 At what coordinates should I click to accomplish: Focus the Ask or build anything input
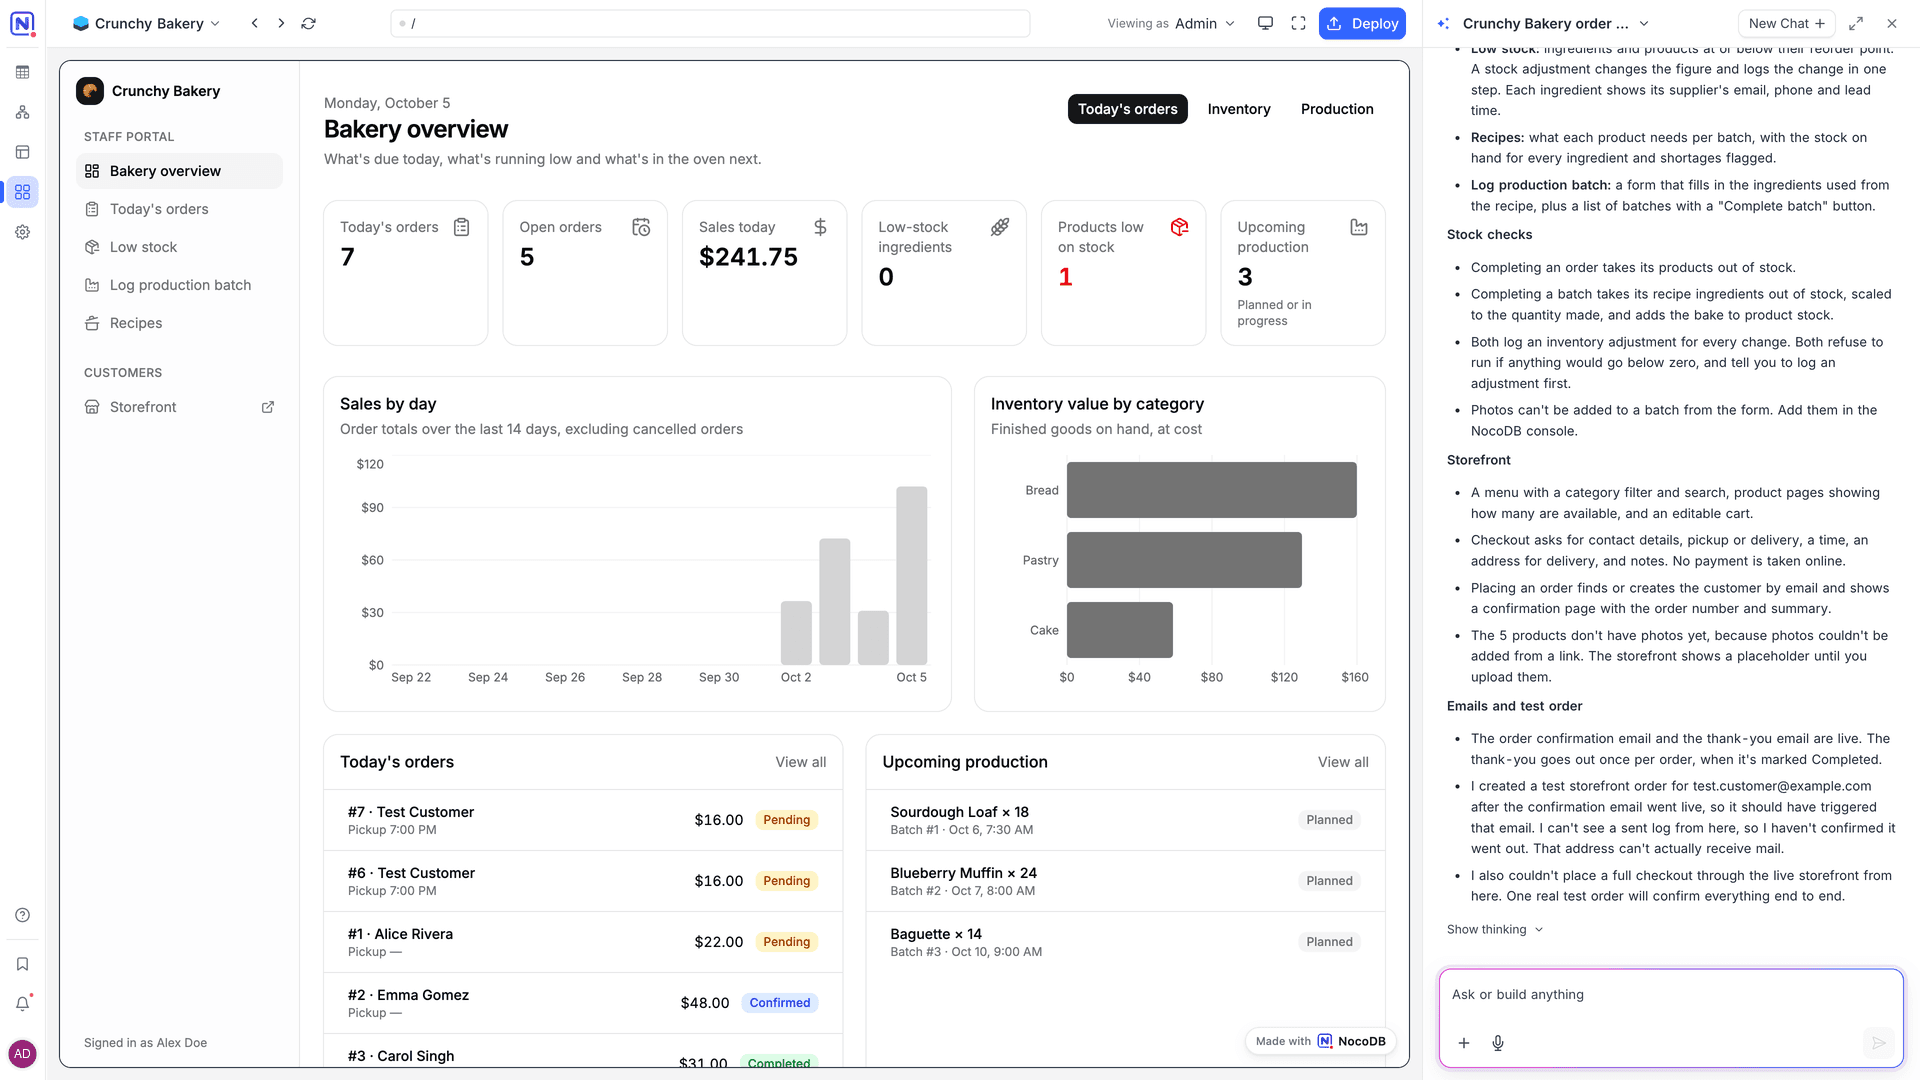pyautogui.click(x=1670, y=995)
